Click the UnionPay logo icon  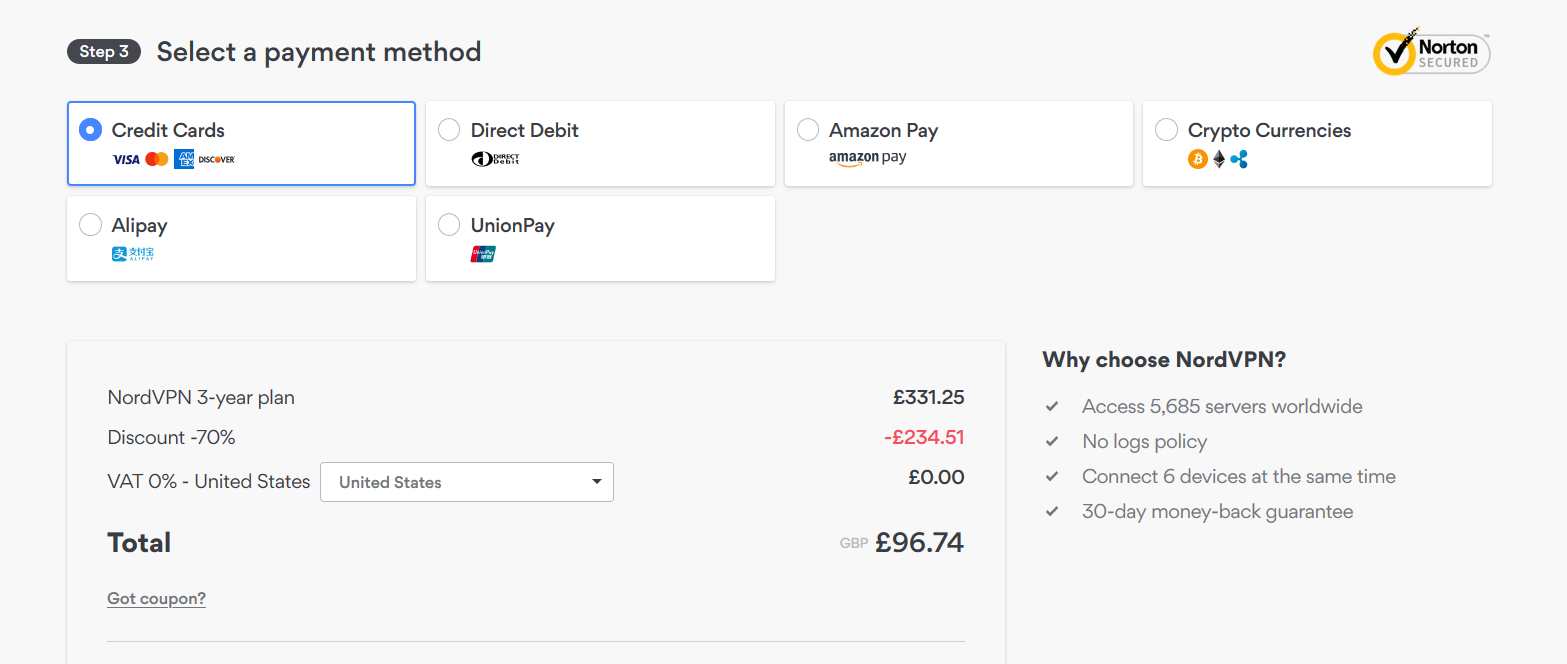click(x=483, y=254)
